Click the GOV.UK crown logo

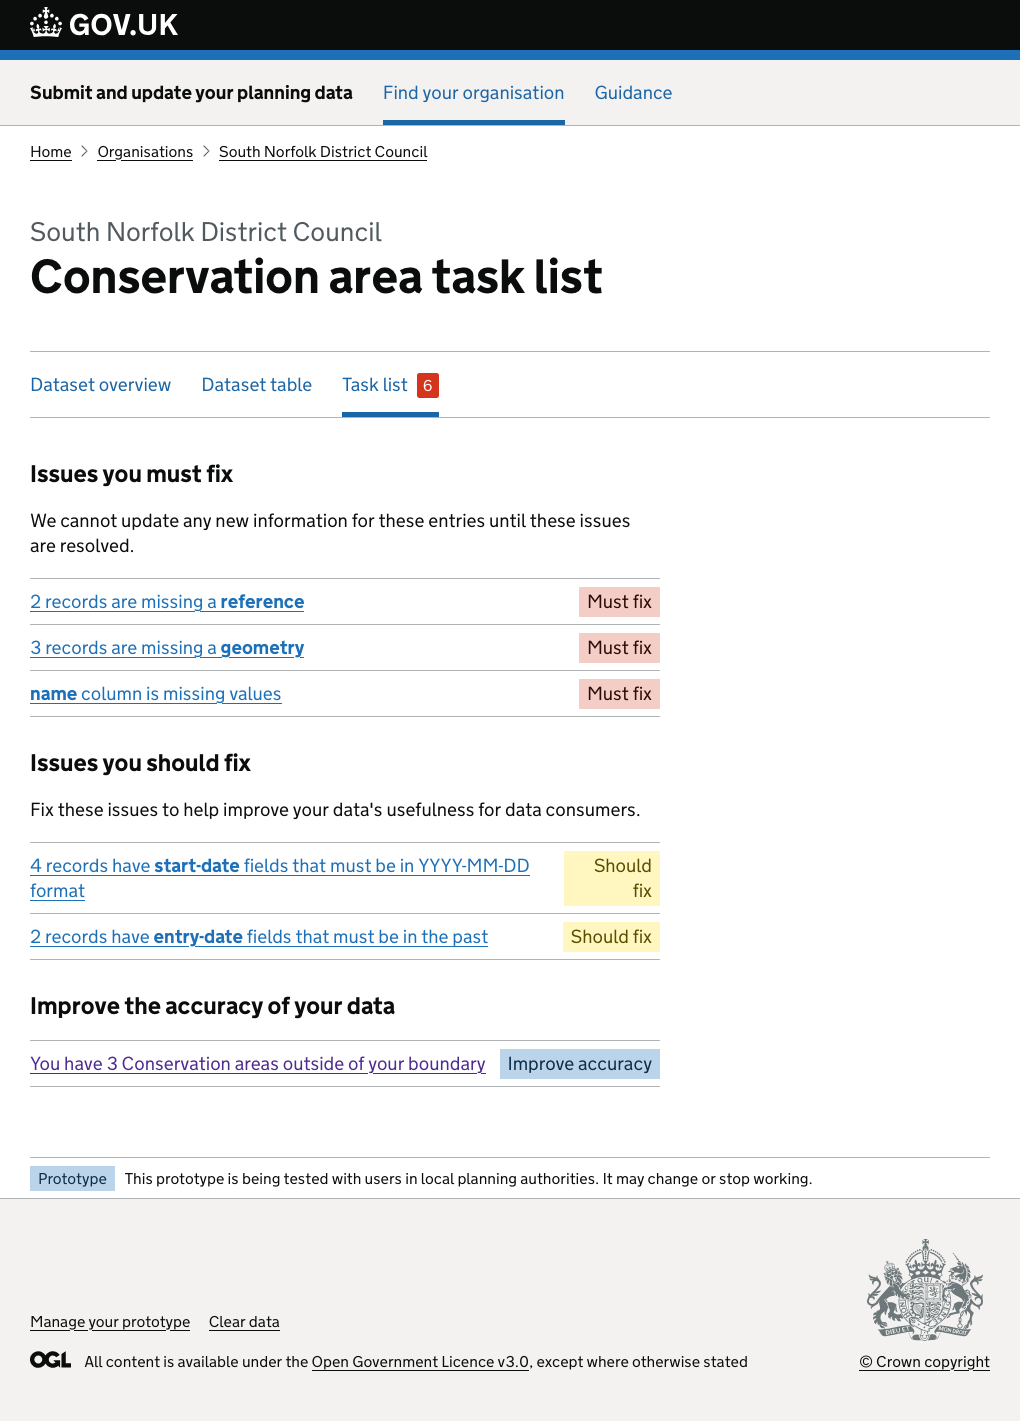pyautogui.click(x=46, y=23)
